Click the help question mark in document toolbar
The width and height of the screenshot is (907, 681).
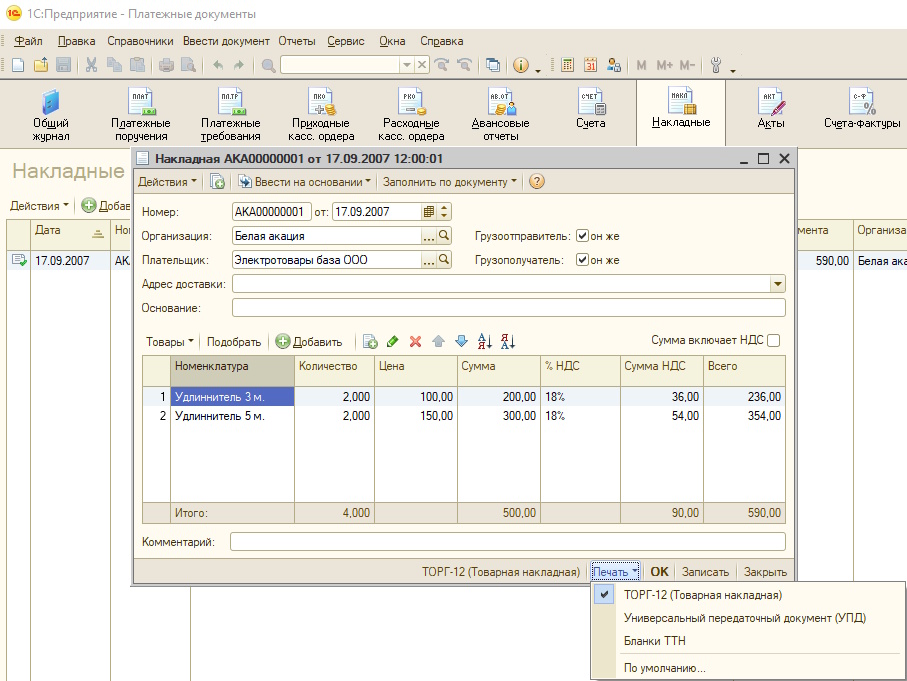pyautogui.click(x=537, y=182)
